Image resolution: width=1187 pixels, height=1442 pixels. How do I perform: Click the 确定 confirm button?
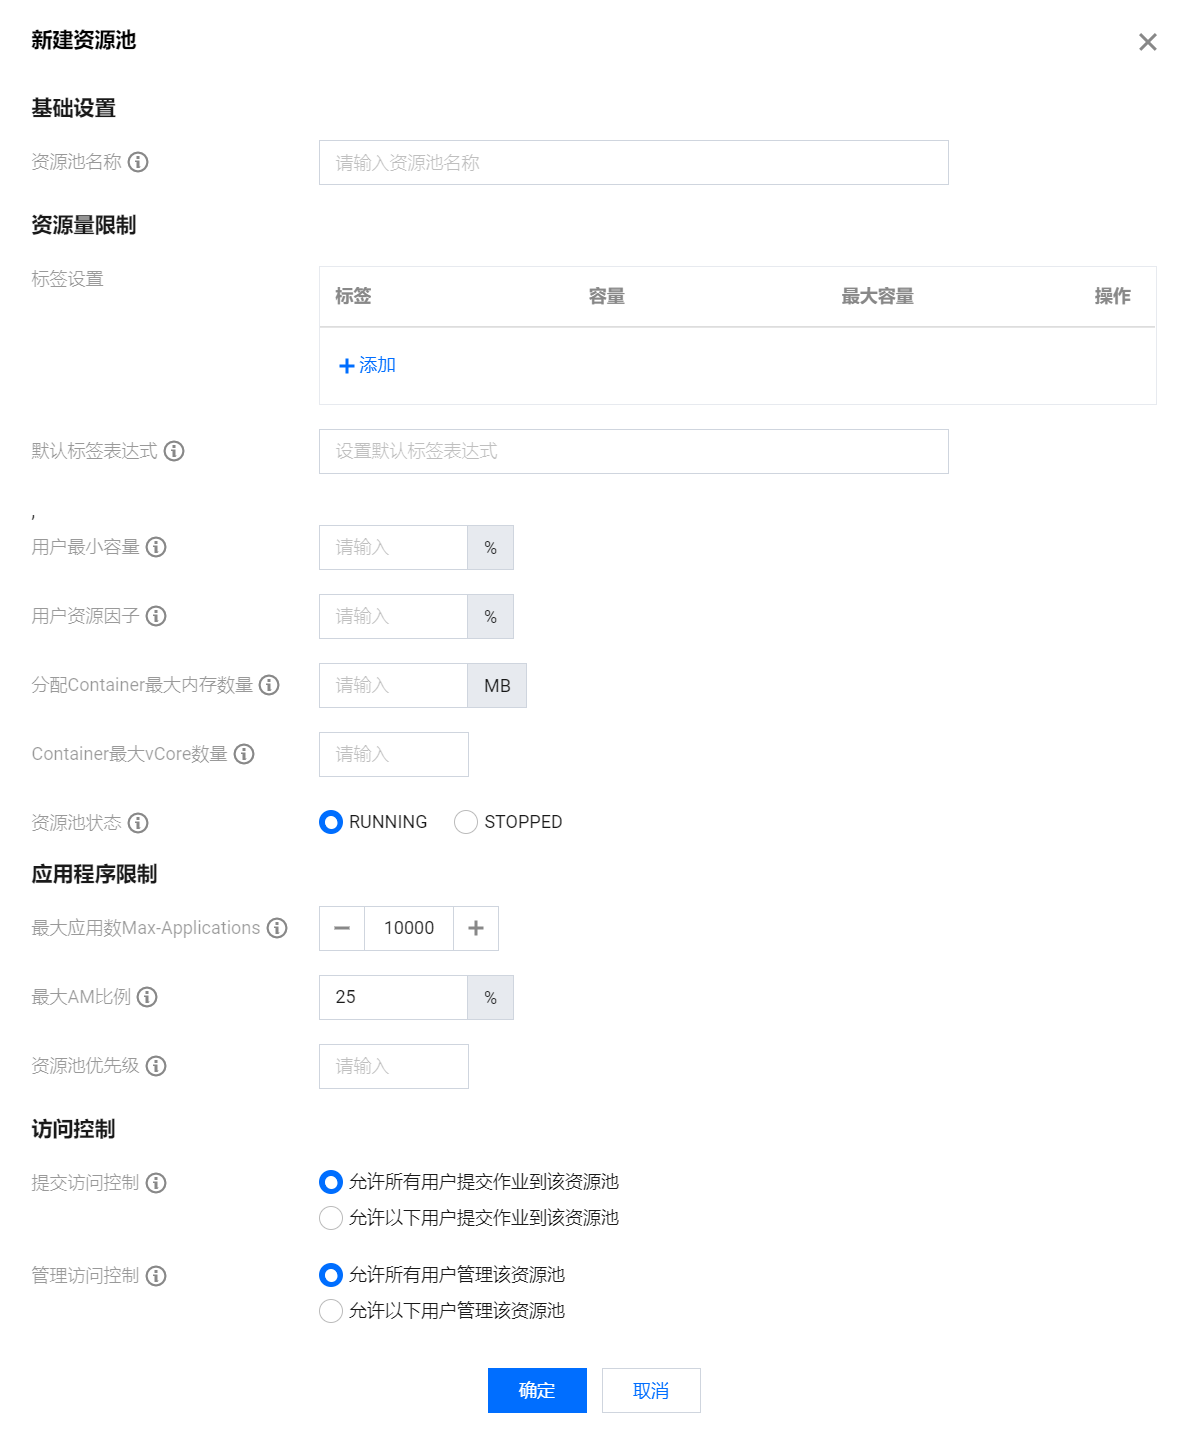pyautogui.click(x=536, y=1390)
